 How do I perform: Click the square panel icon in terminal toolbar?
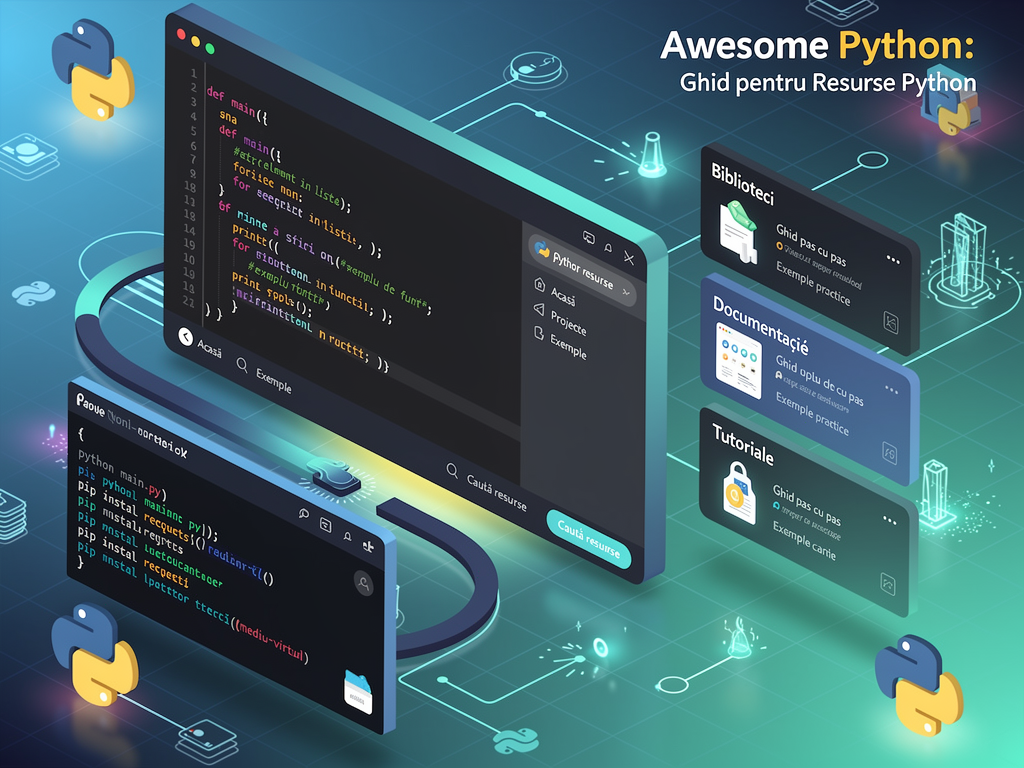(325, 524)
